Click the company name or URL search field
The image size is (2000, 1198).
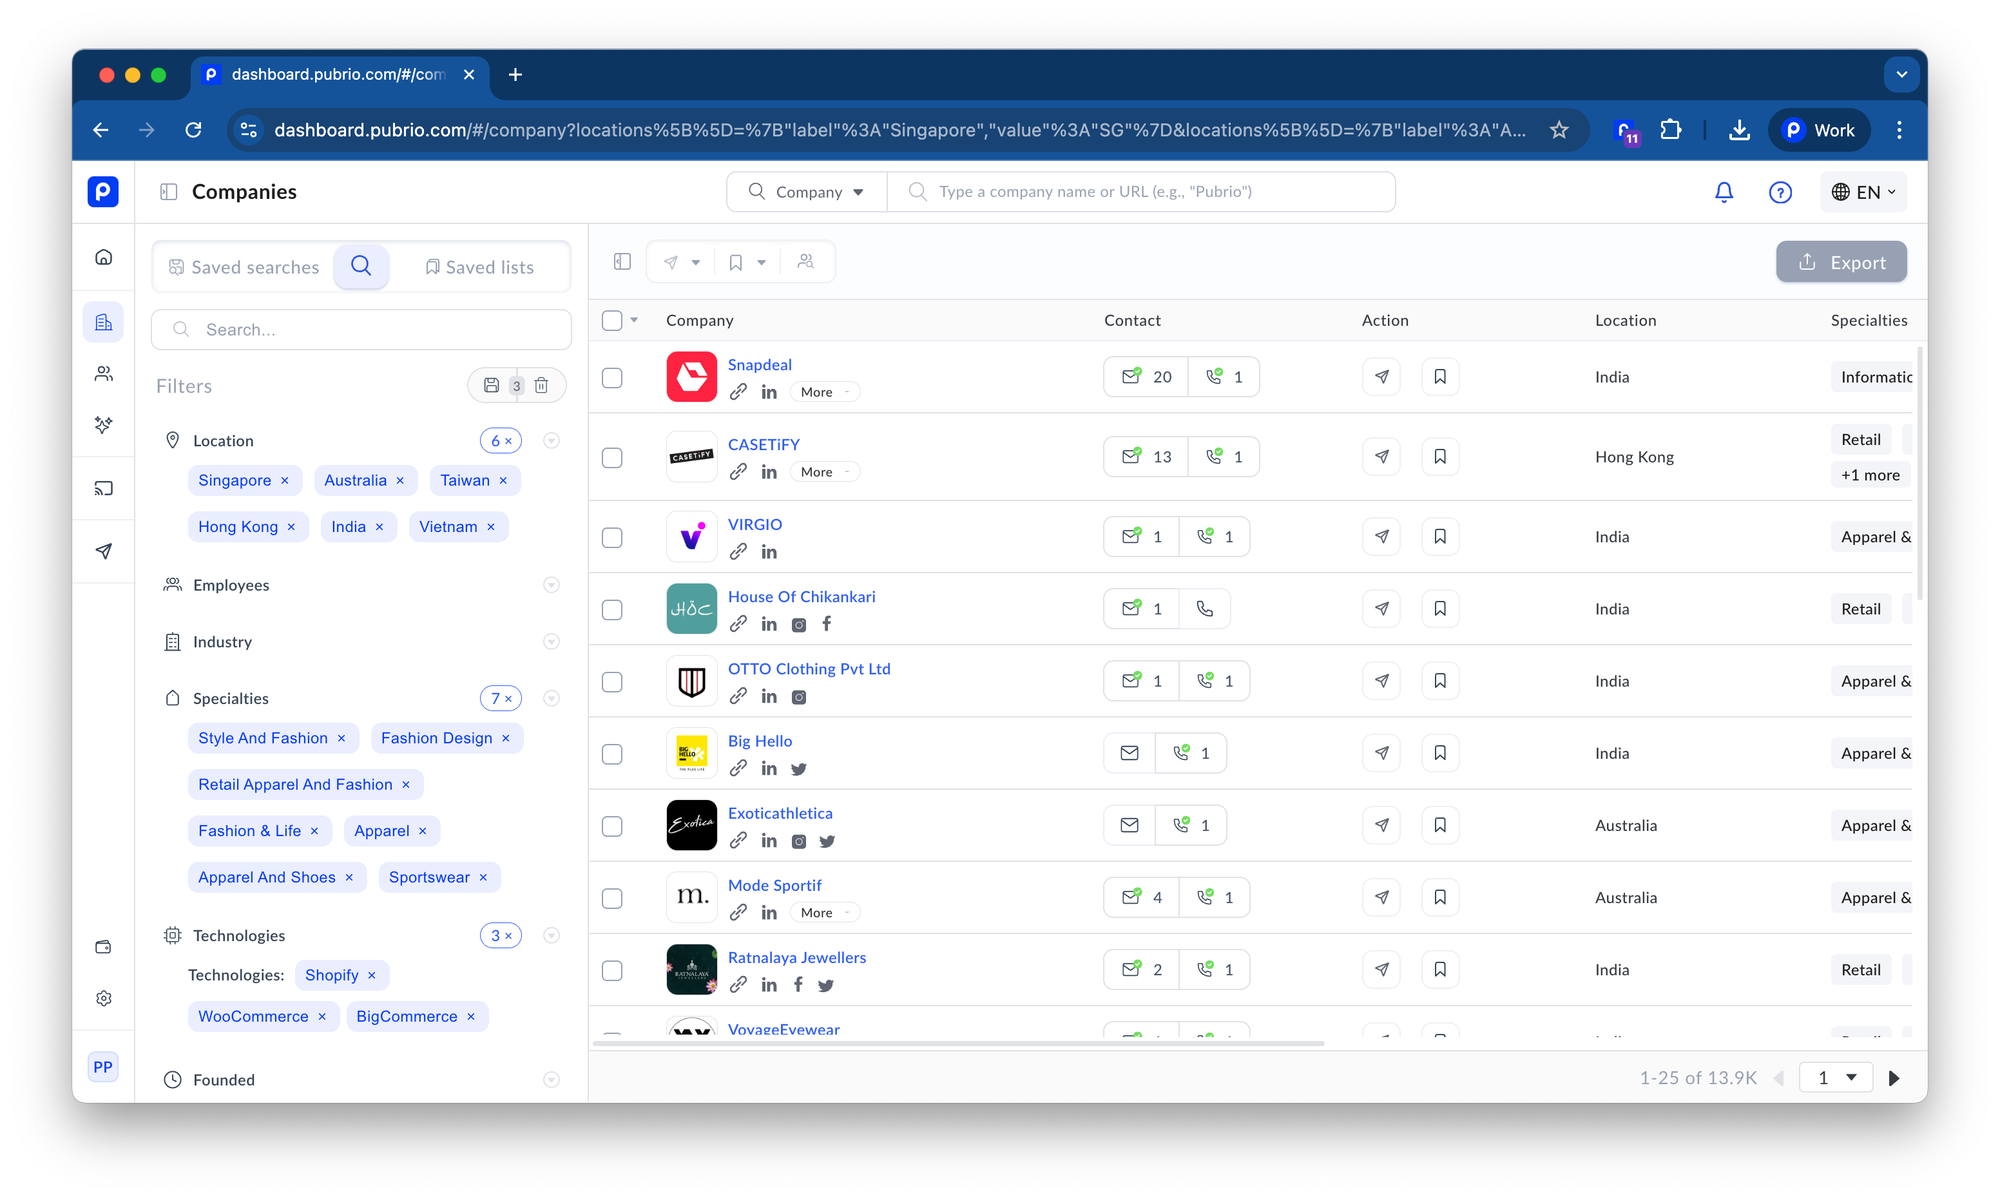tap(1142, 192)
